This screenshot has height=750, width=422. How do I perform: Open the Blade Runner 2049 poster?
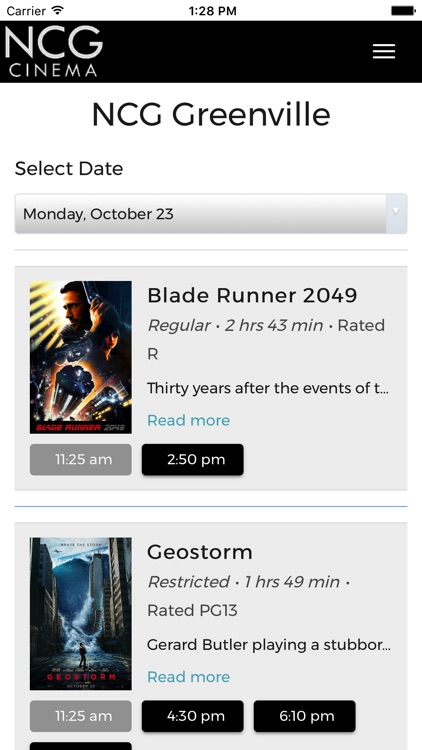[x=80, y=357]
